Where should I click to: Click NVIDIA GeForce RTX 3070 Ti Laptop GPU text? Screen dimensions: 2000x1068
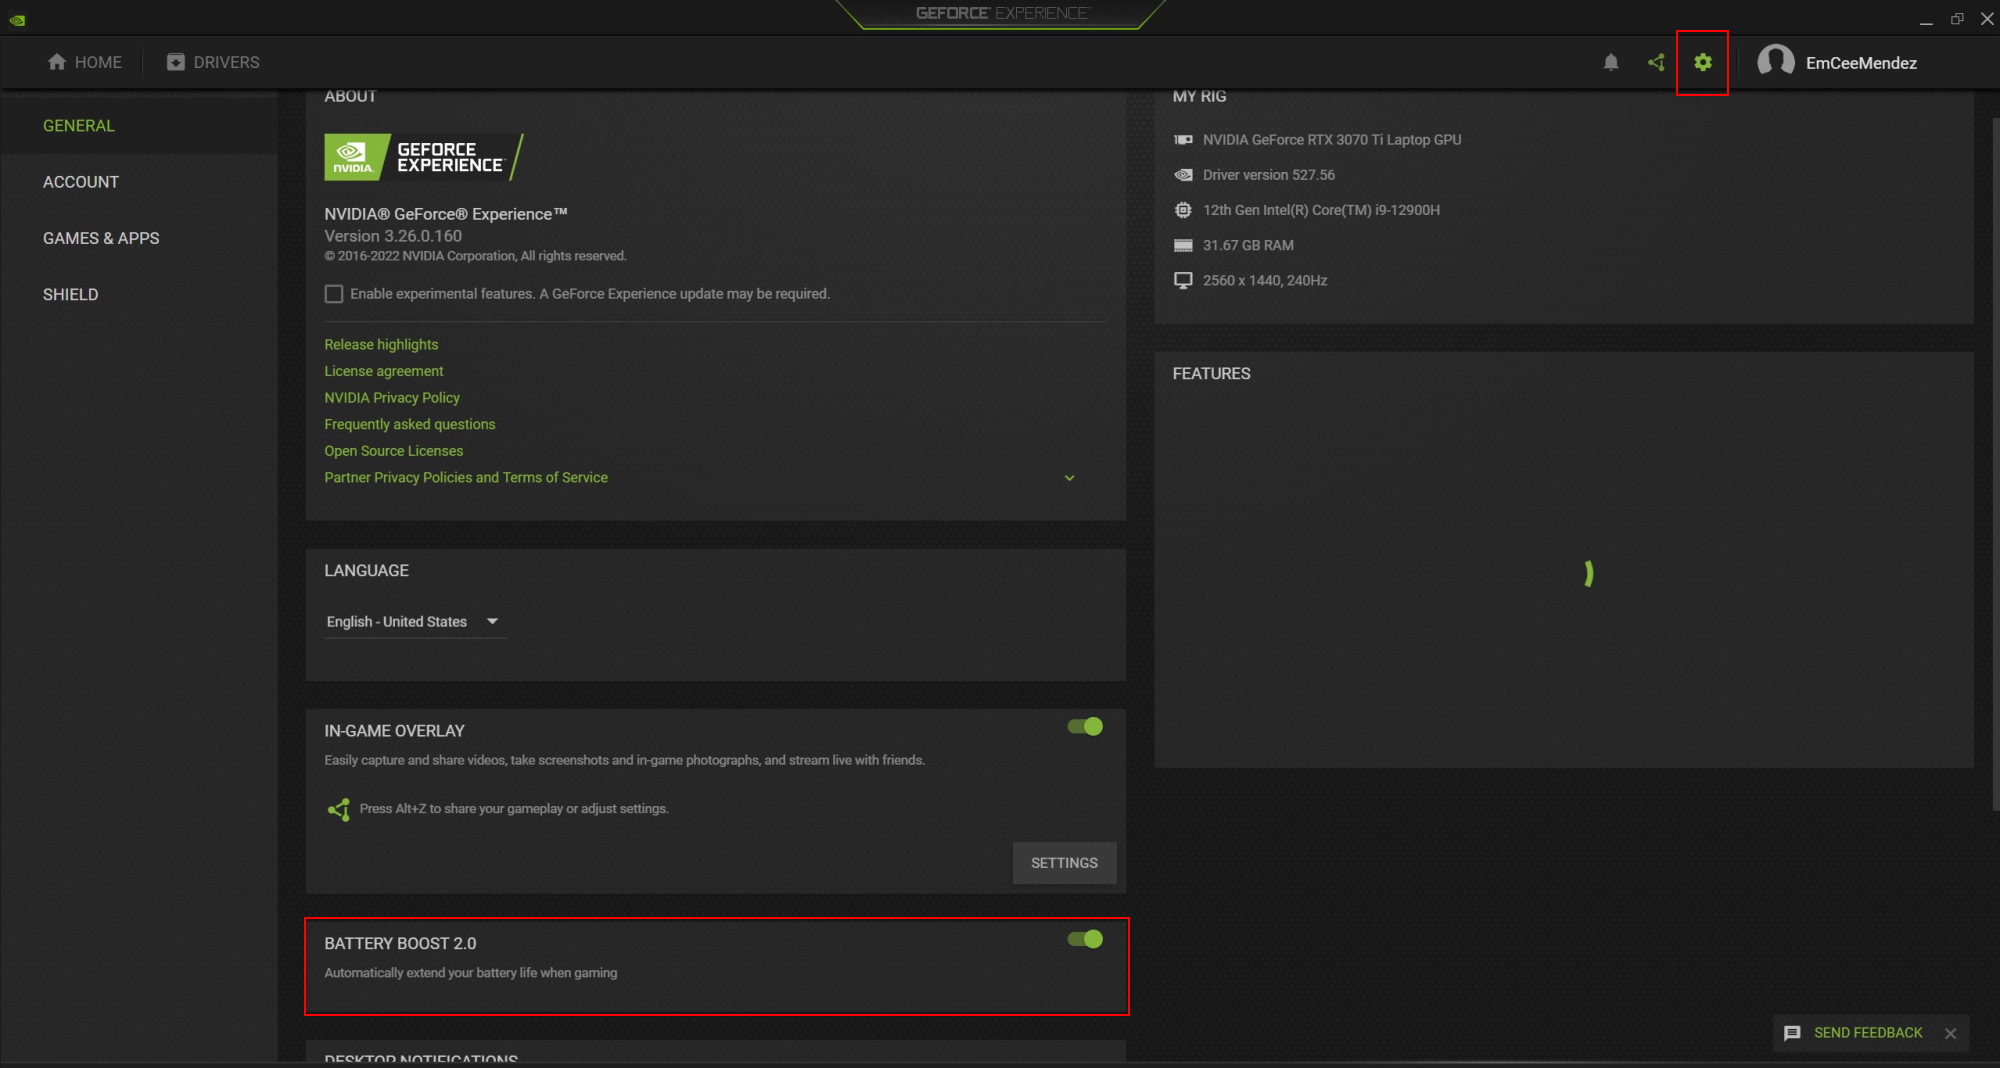(1332, 140)
